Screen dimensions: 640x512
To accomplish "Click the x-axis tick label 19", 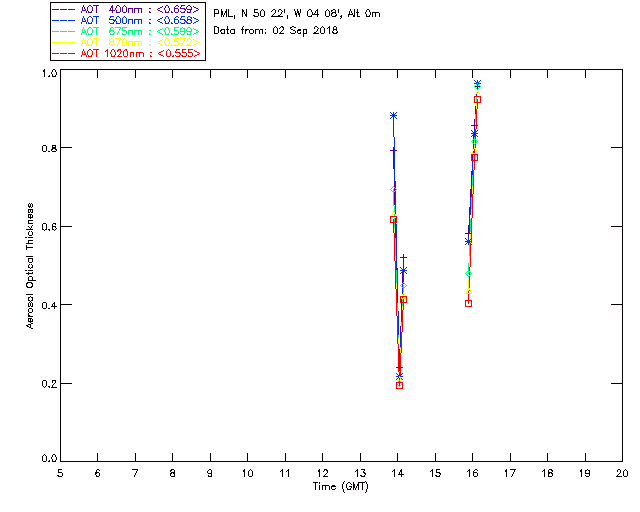I will pyautogui.click(x=585, y=473).
